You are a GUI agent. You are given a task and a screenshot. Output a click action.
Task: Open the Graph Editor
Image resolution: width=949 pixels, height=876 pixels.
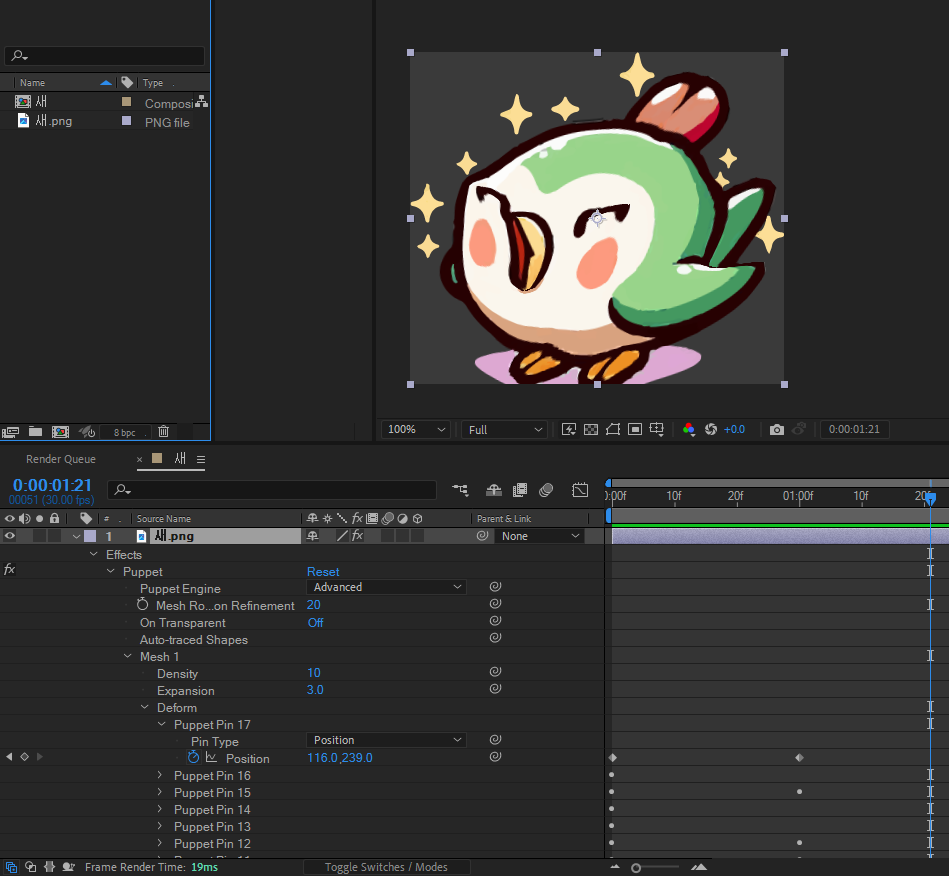click(580, 490)
